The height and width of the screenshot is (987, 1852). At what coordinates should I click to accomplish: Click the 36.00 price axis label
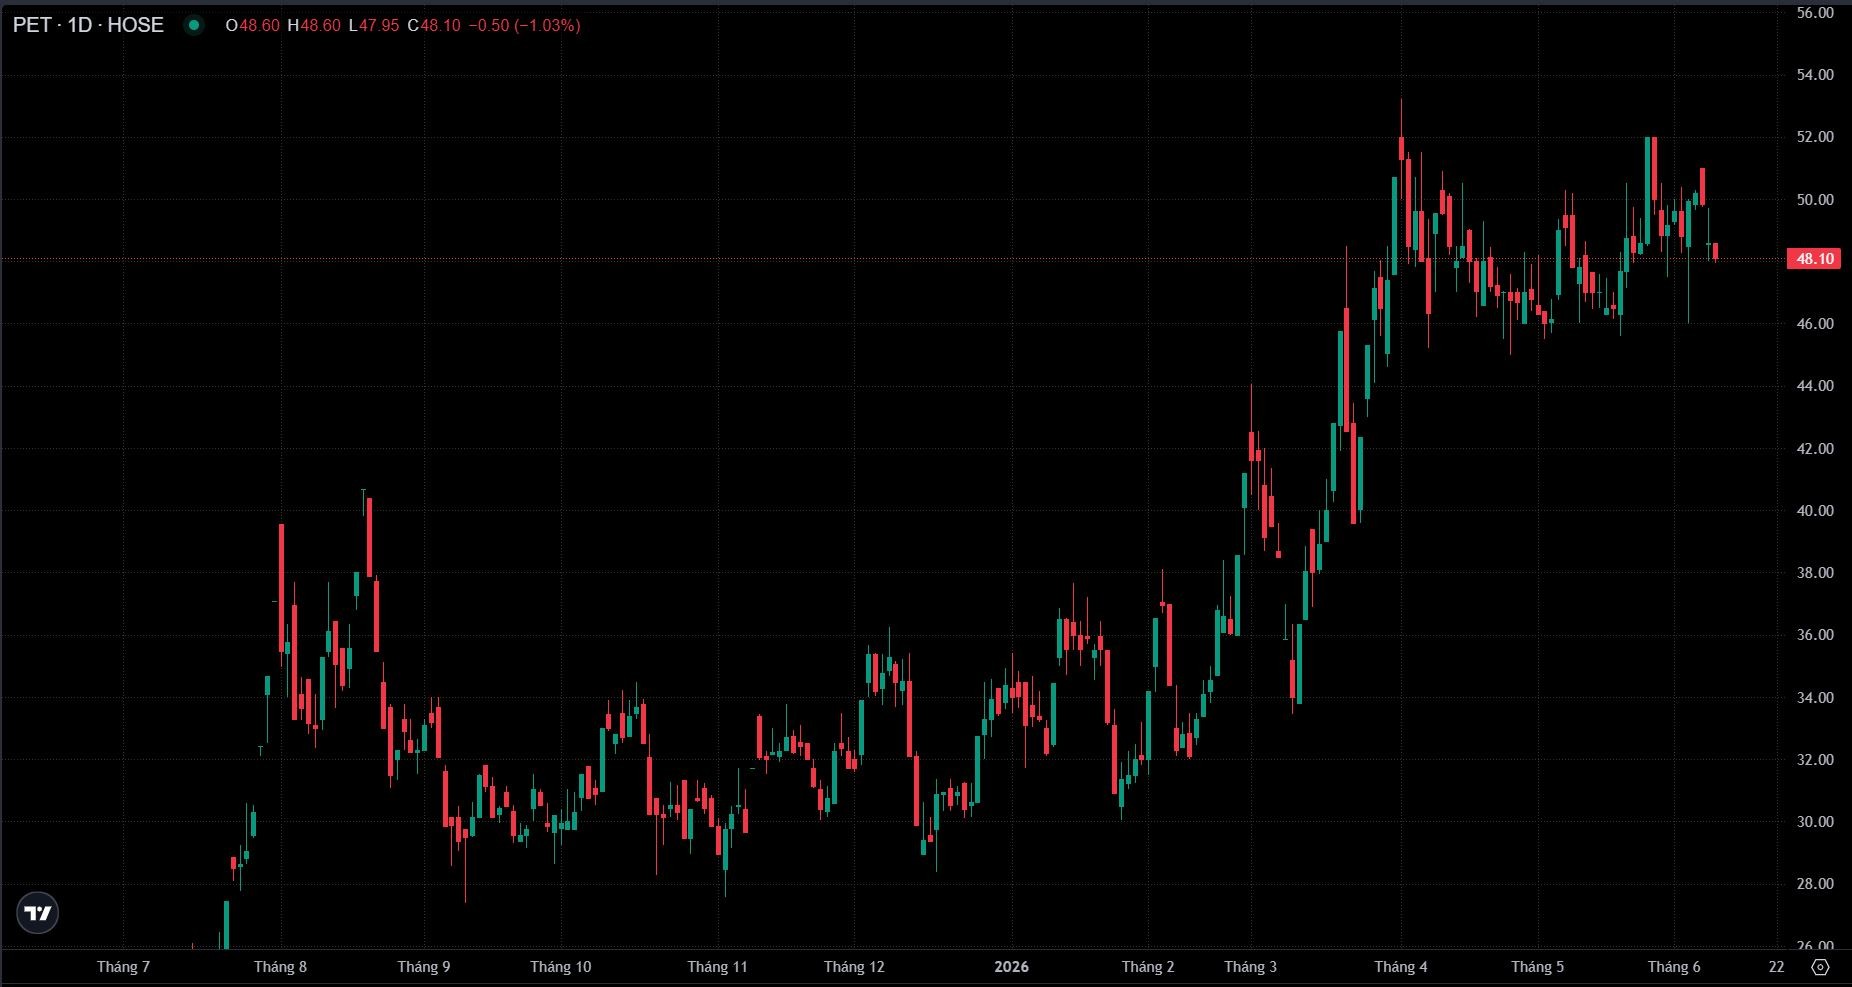[x=1815, y=635]
